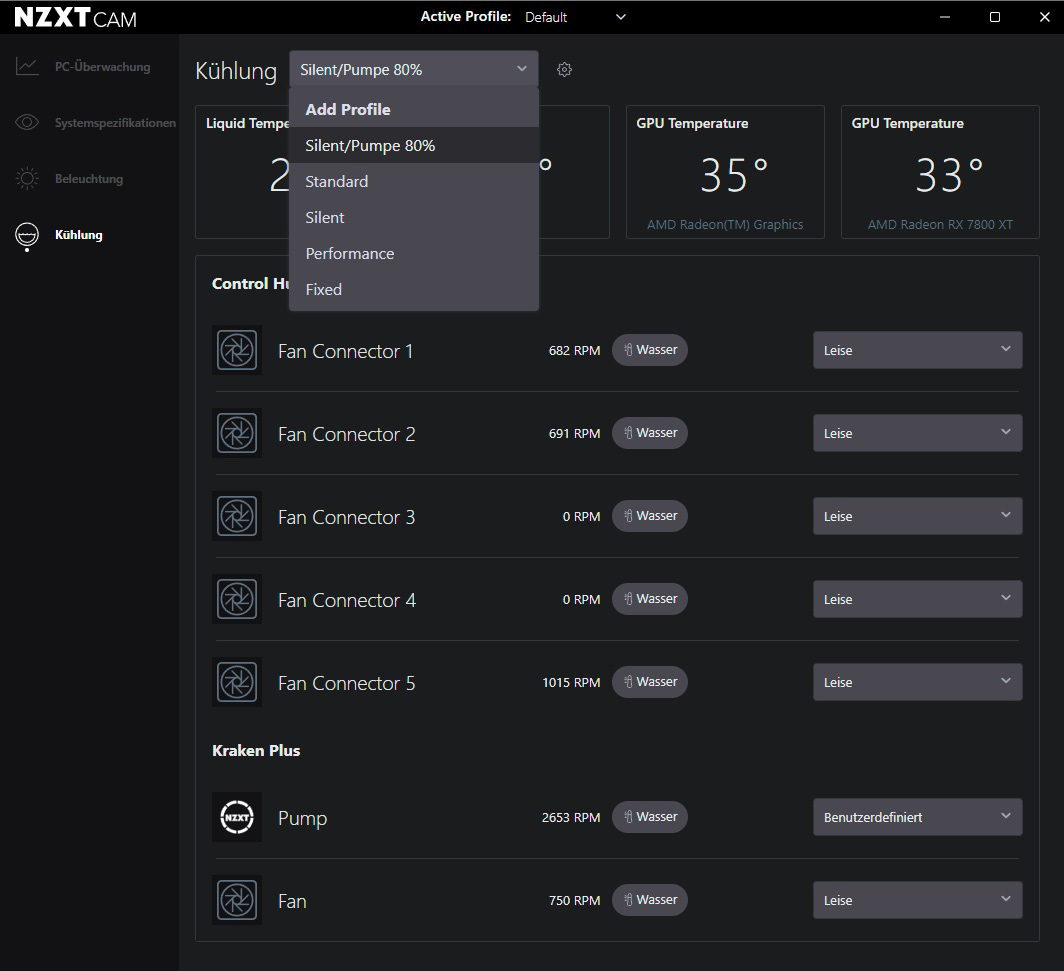The image size is (1064, 971).
Task: Select the Fixed cooling profile
Action: click(x=414, y=289)
